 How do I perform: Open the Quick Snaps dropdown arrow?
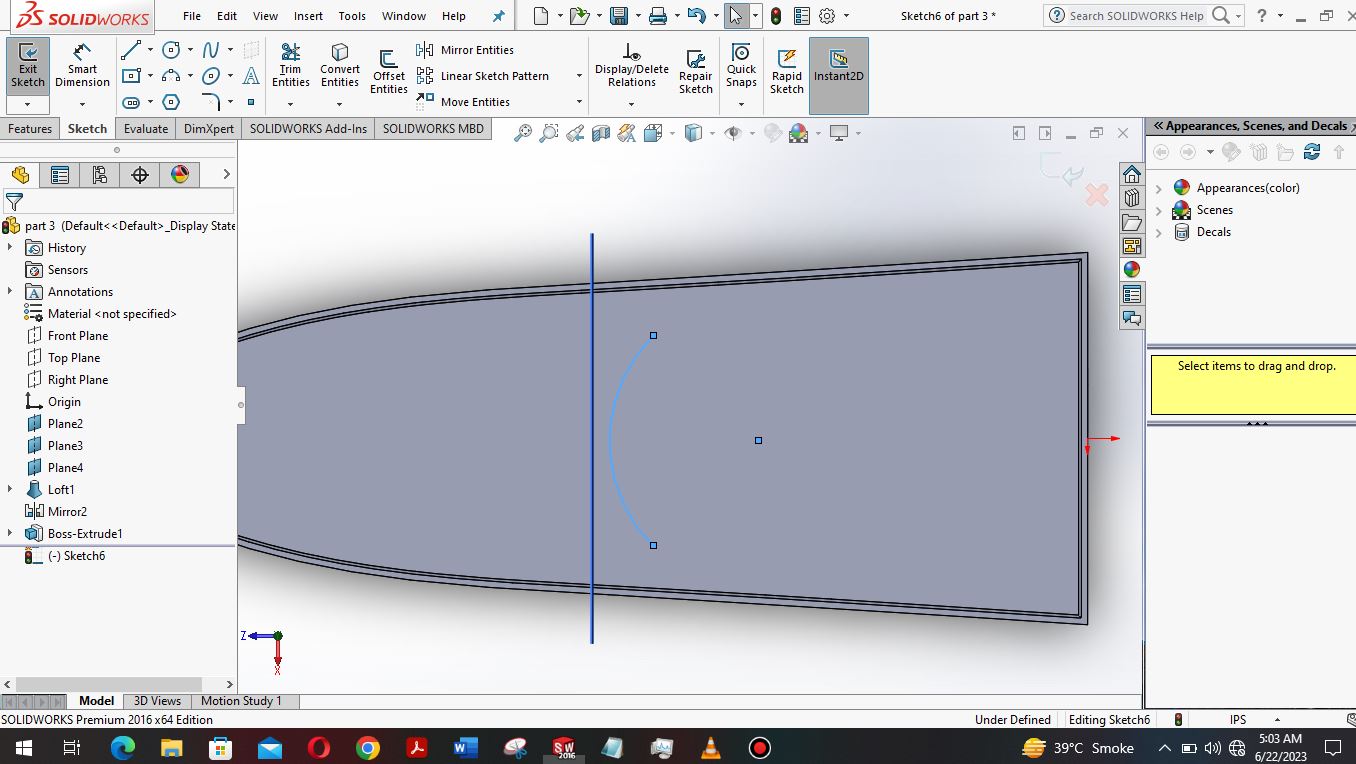click(741, 104)
